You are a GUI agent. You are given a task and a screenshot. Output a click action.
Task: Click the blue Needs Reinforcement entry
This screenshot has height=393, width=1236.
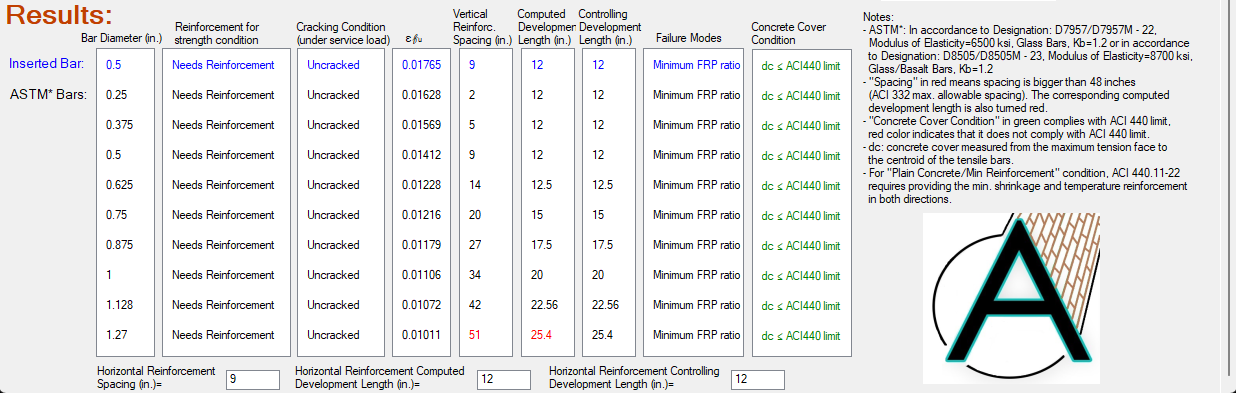point(223,65)
